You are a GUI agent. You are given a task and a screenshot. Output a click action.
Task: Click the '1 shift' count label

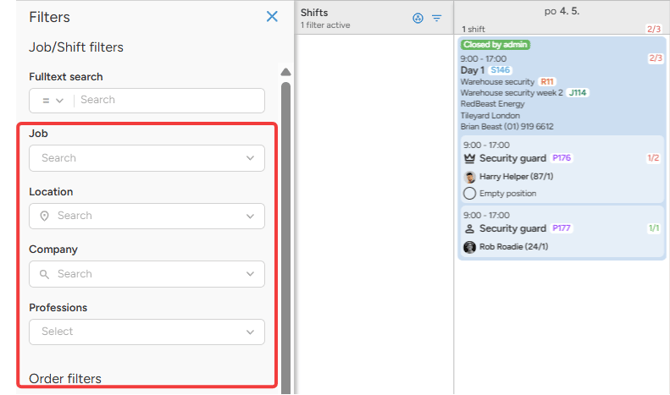coord(473,29)
